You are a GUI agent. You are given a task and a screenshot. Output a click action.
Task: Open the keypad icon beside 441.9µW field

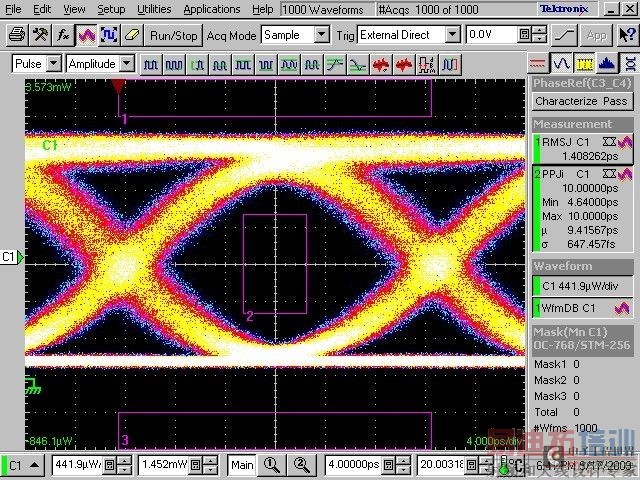pos(110,465)
